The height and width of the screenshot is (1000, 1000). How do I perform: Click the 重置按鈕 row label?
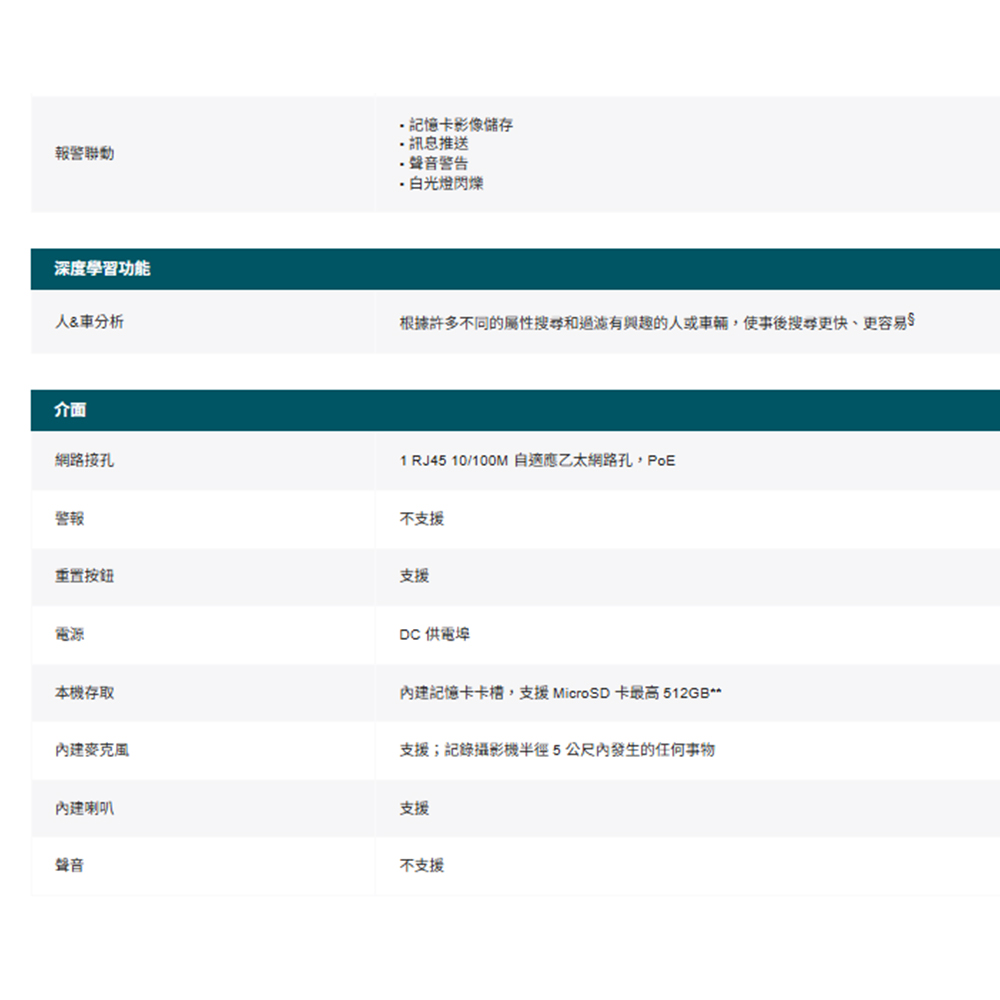click(84, 577)
